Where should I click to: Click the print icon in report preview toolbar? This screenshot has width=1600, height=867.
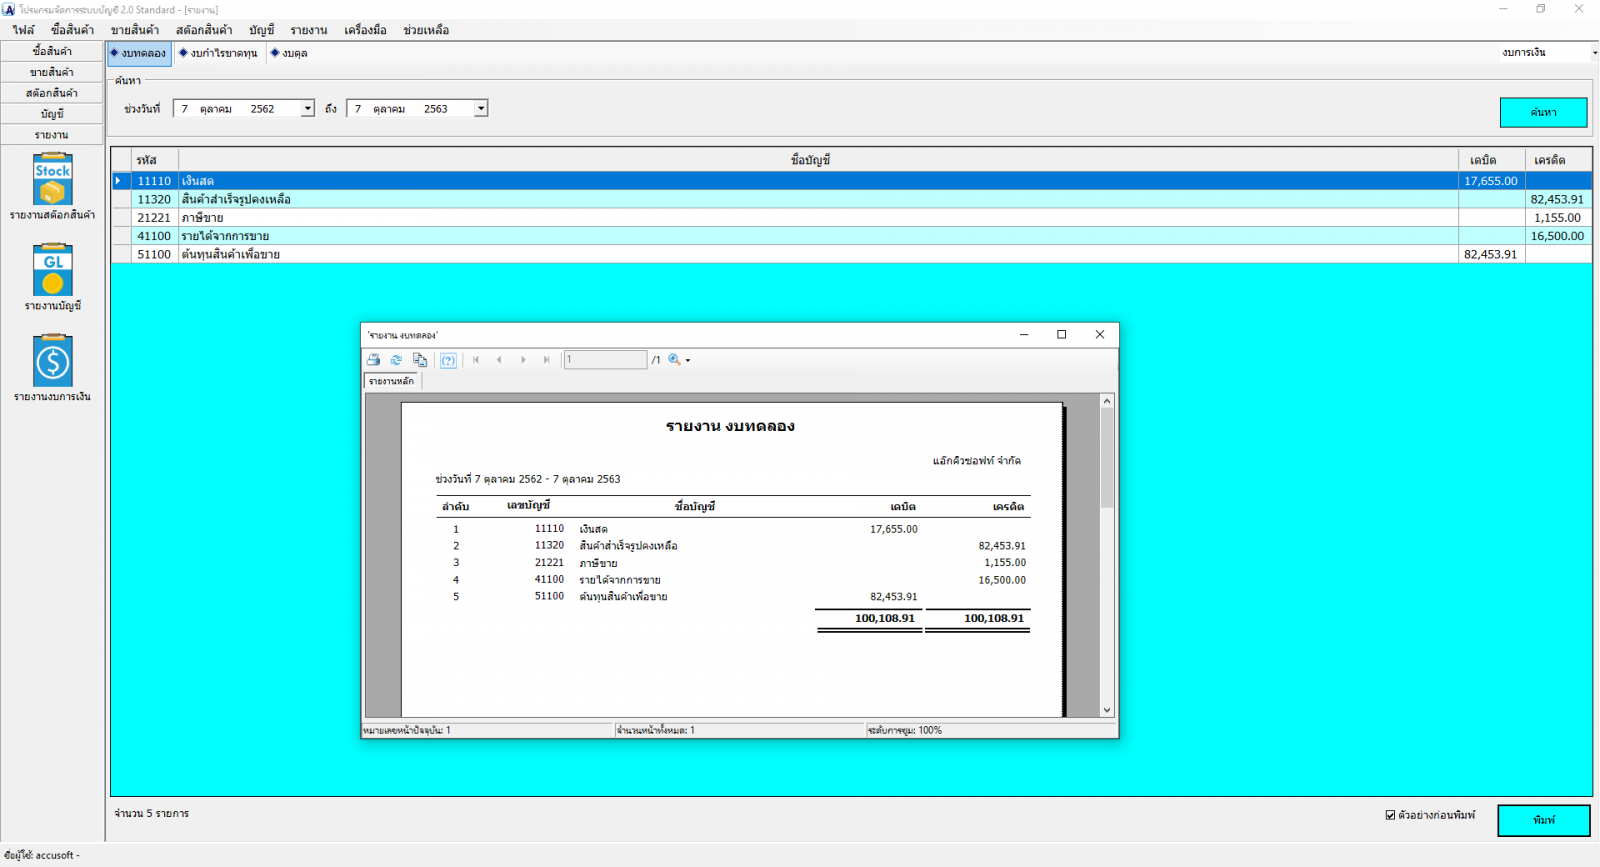coord(373,360)
